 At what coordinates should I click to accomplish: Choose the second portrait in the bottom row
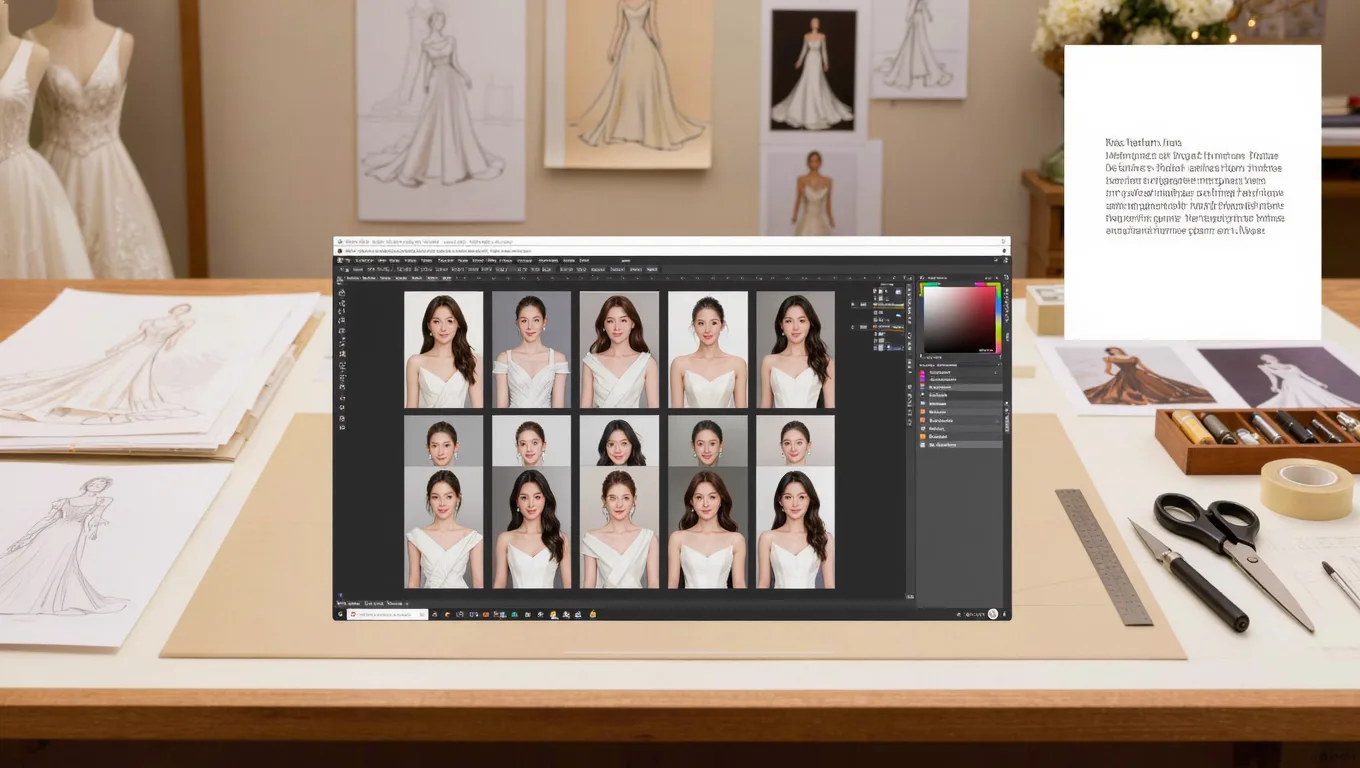tap(531, 528)
